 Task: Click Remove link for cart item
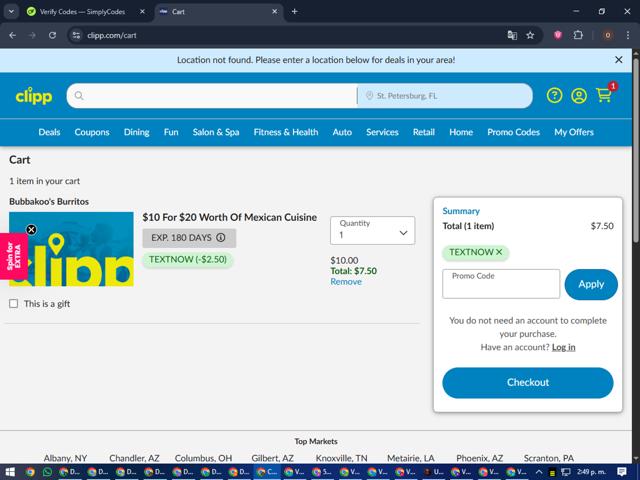pyautogui.click(x=346, y=282)
